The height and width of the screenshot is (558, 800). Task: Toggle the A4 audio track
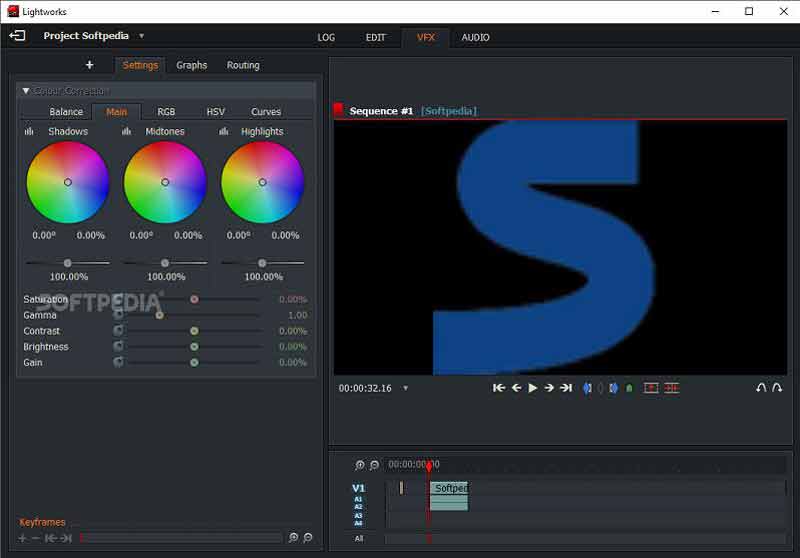[x=358, y=523]
